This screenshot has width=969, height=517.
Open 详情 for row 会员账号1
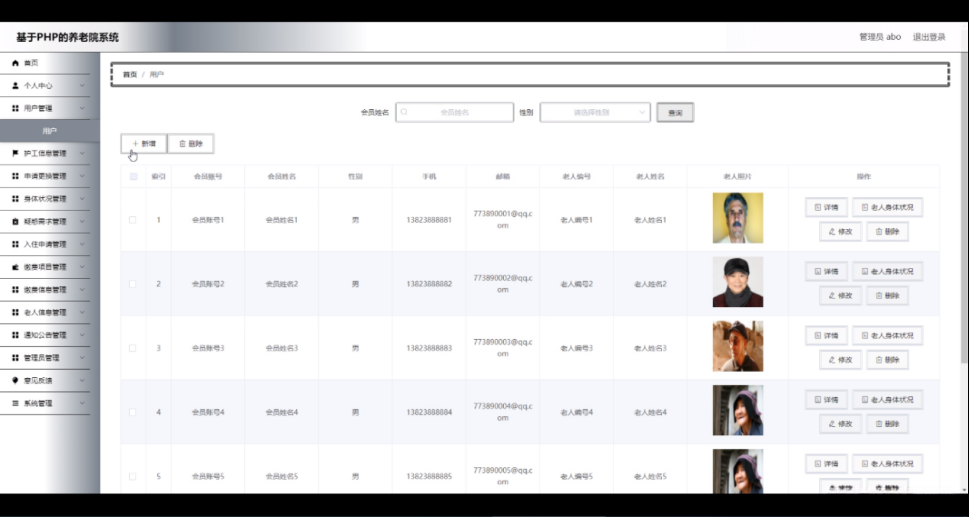click(826, 208)
